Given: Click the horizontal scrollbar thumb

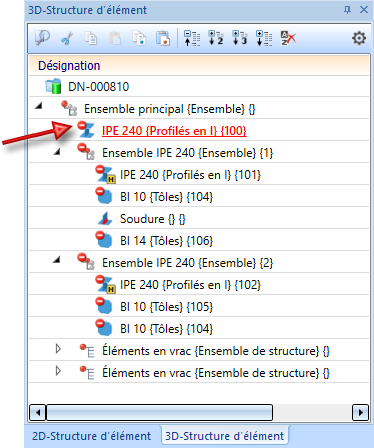Looking at the screenshot, I should [159, 413].
